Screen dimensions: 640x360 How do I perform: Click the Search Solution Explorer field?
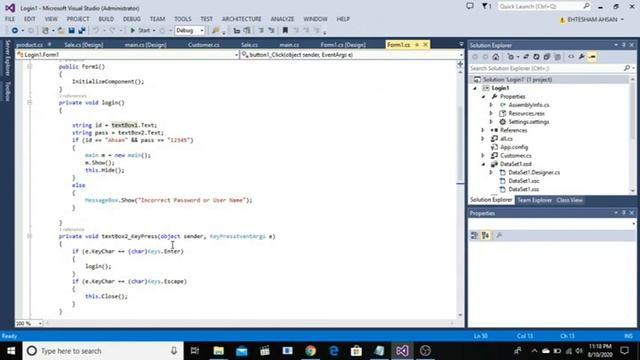547,69
